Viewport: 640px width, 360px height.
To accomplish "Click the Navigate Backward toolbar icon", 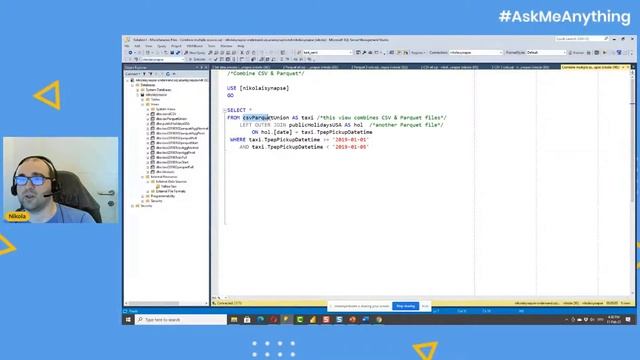I will click(x=130, y=53).
